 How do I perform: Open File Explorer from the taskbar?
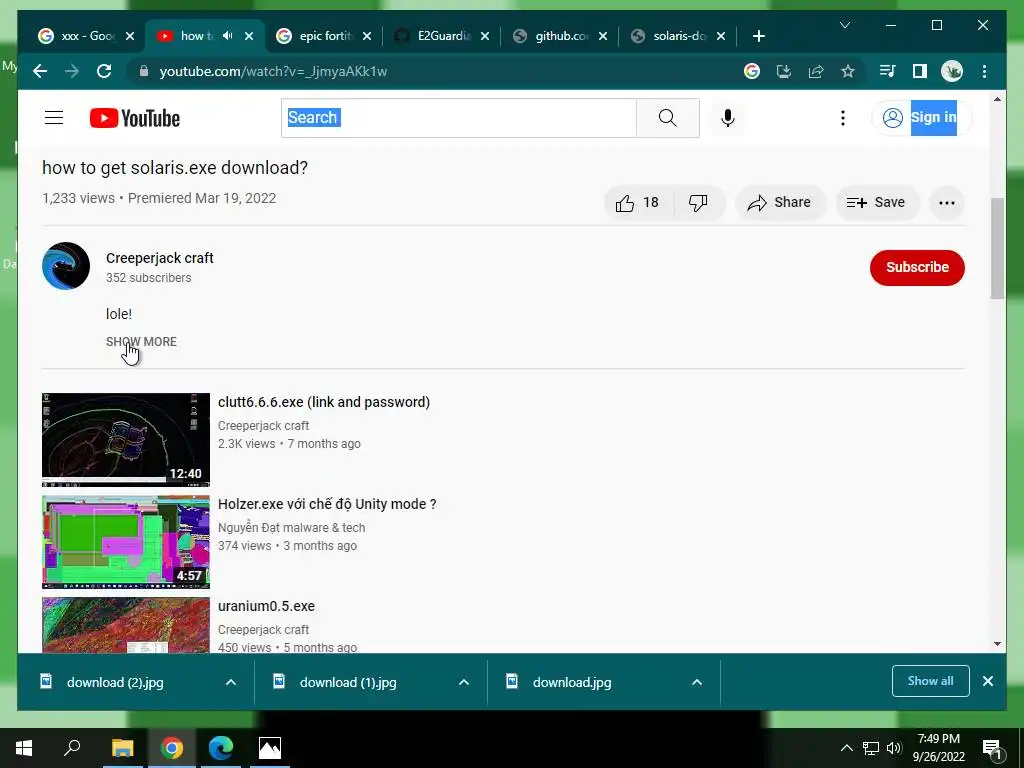click(x=122, y=748)
